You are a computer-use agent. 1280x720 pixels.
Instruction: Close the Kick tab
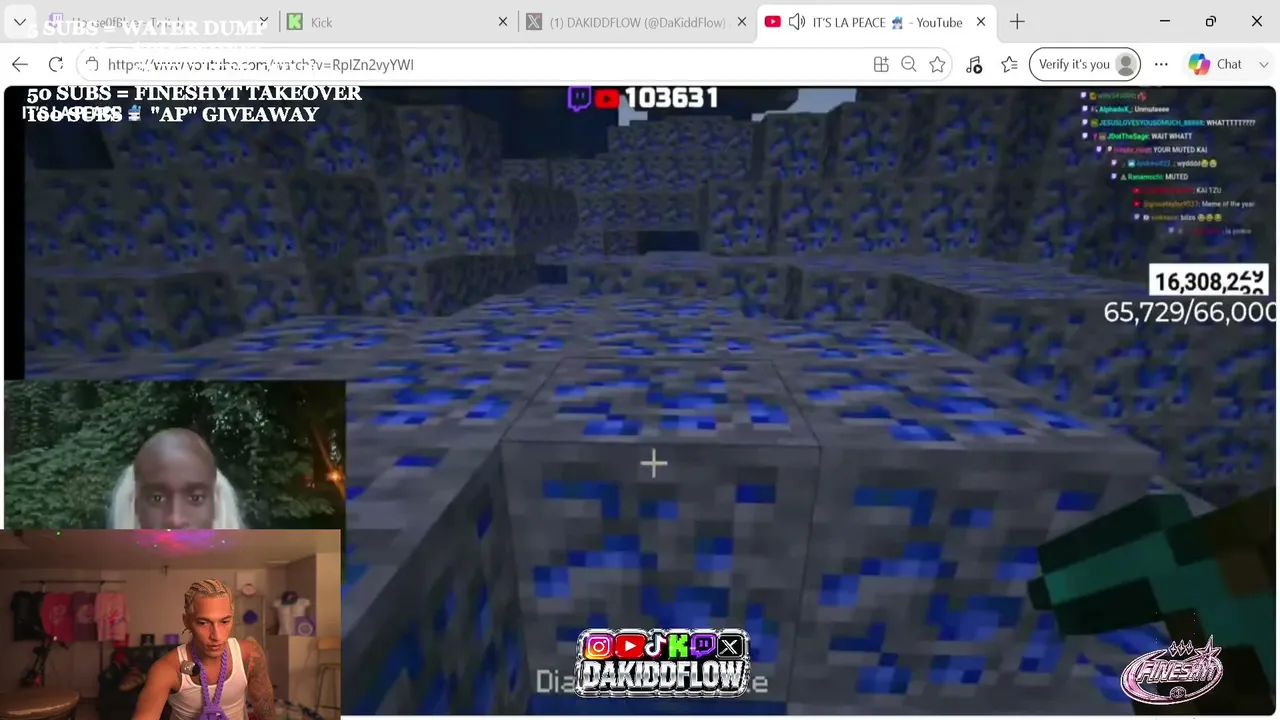(x=503, y=22)
